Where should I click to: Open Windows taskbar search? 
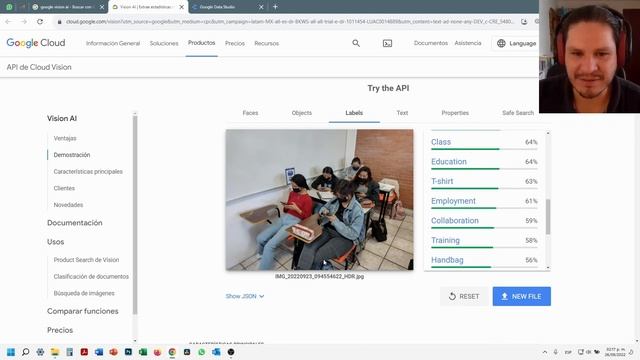click(x=25, y=352)
